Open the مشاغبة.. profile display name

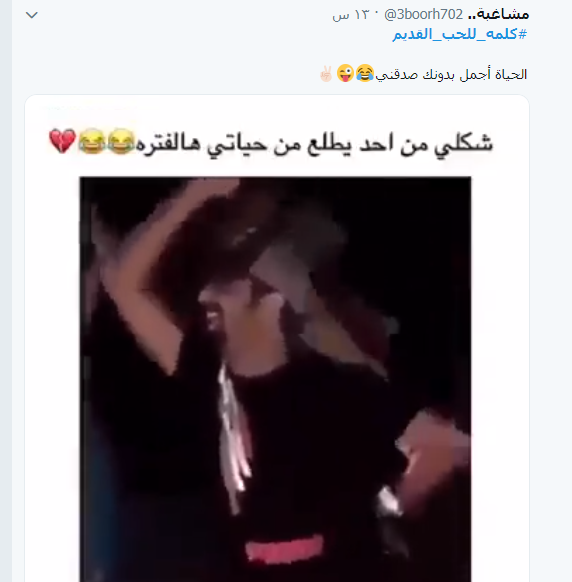click(499, 14)
